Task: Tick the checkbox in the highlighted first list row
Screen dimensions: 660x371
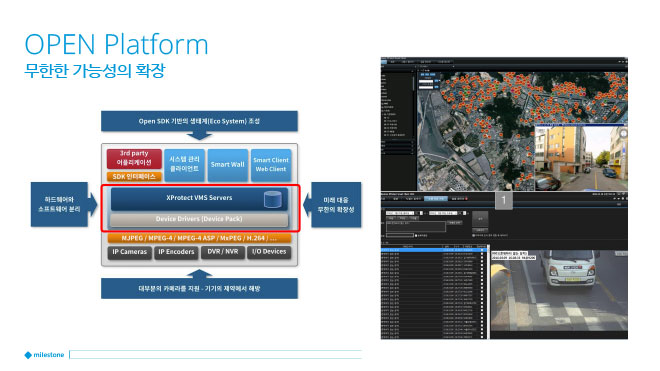Action: [482, 250]
